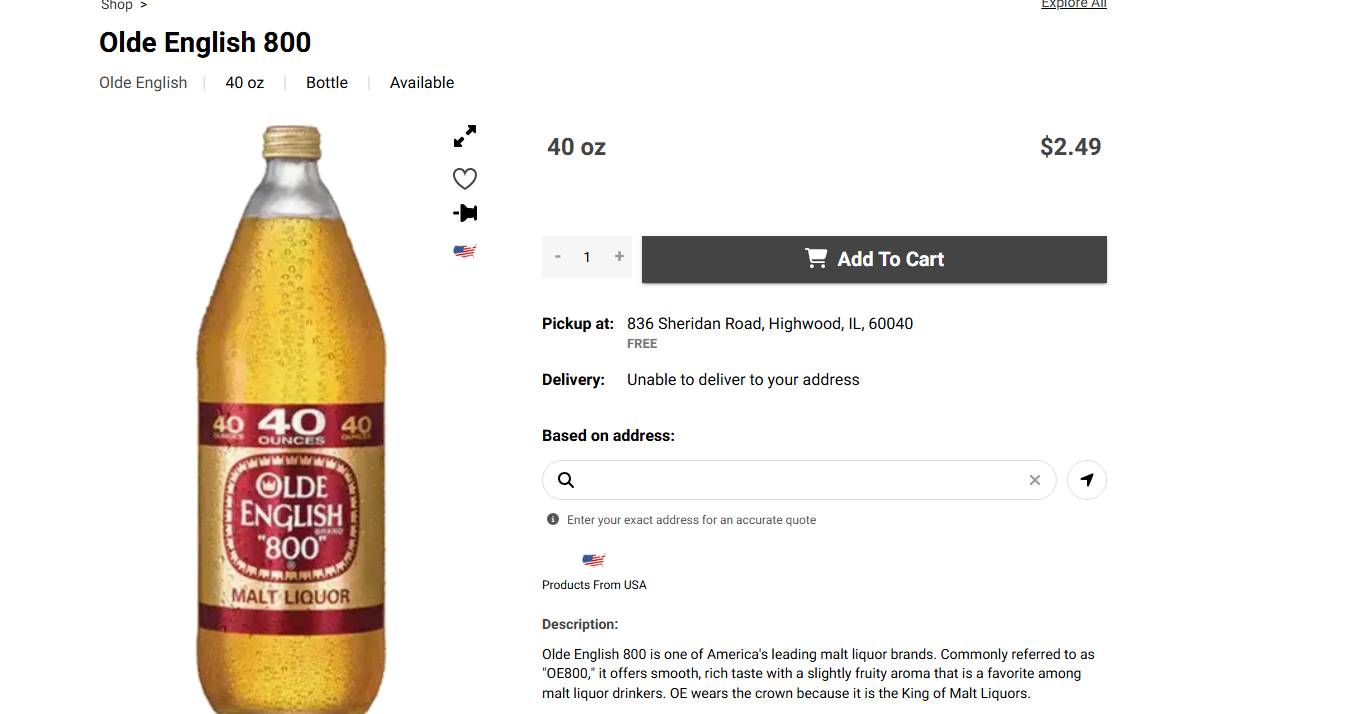
Task: Click the Olde English 800 title
Action: 205,43
